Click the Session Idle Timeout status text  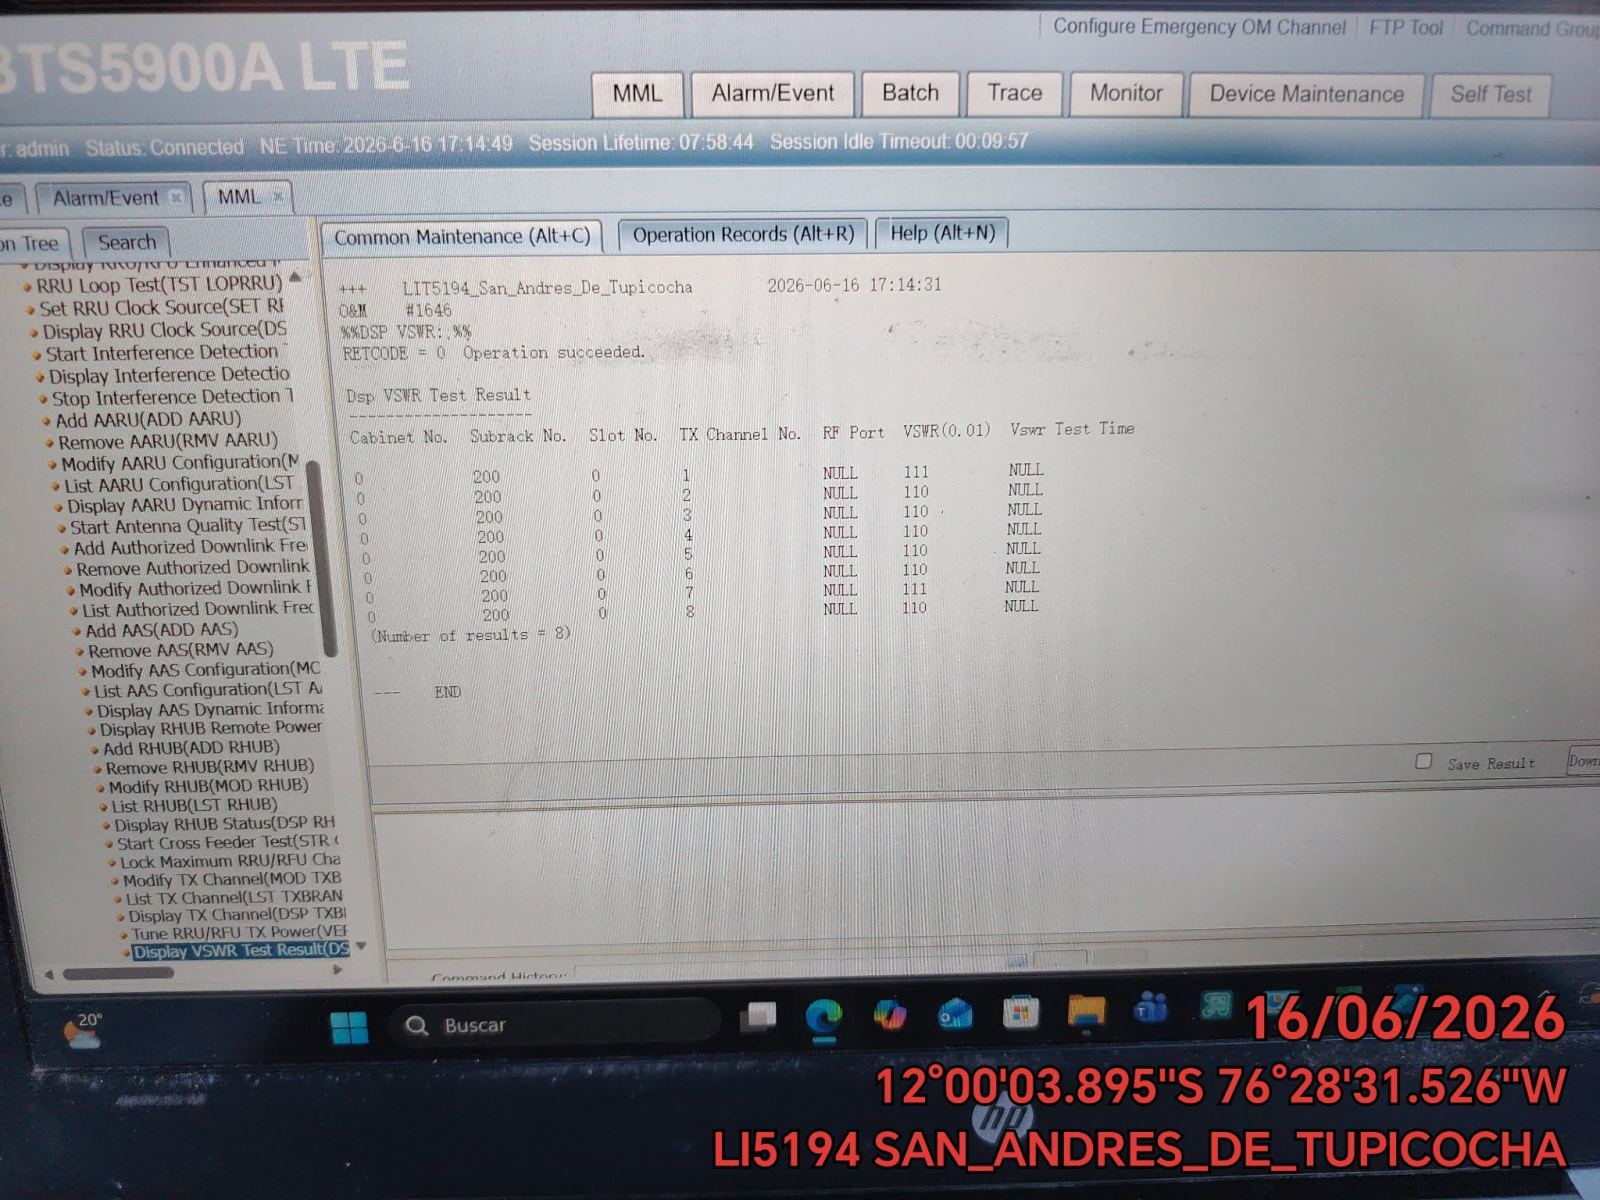coord(899,142)
